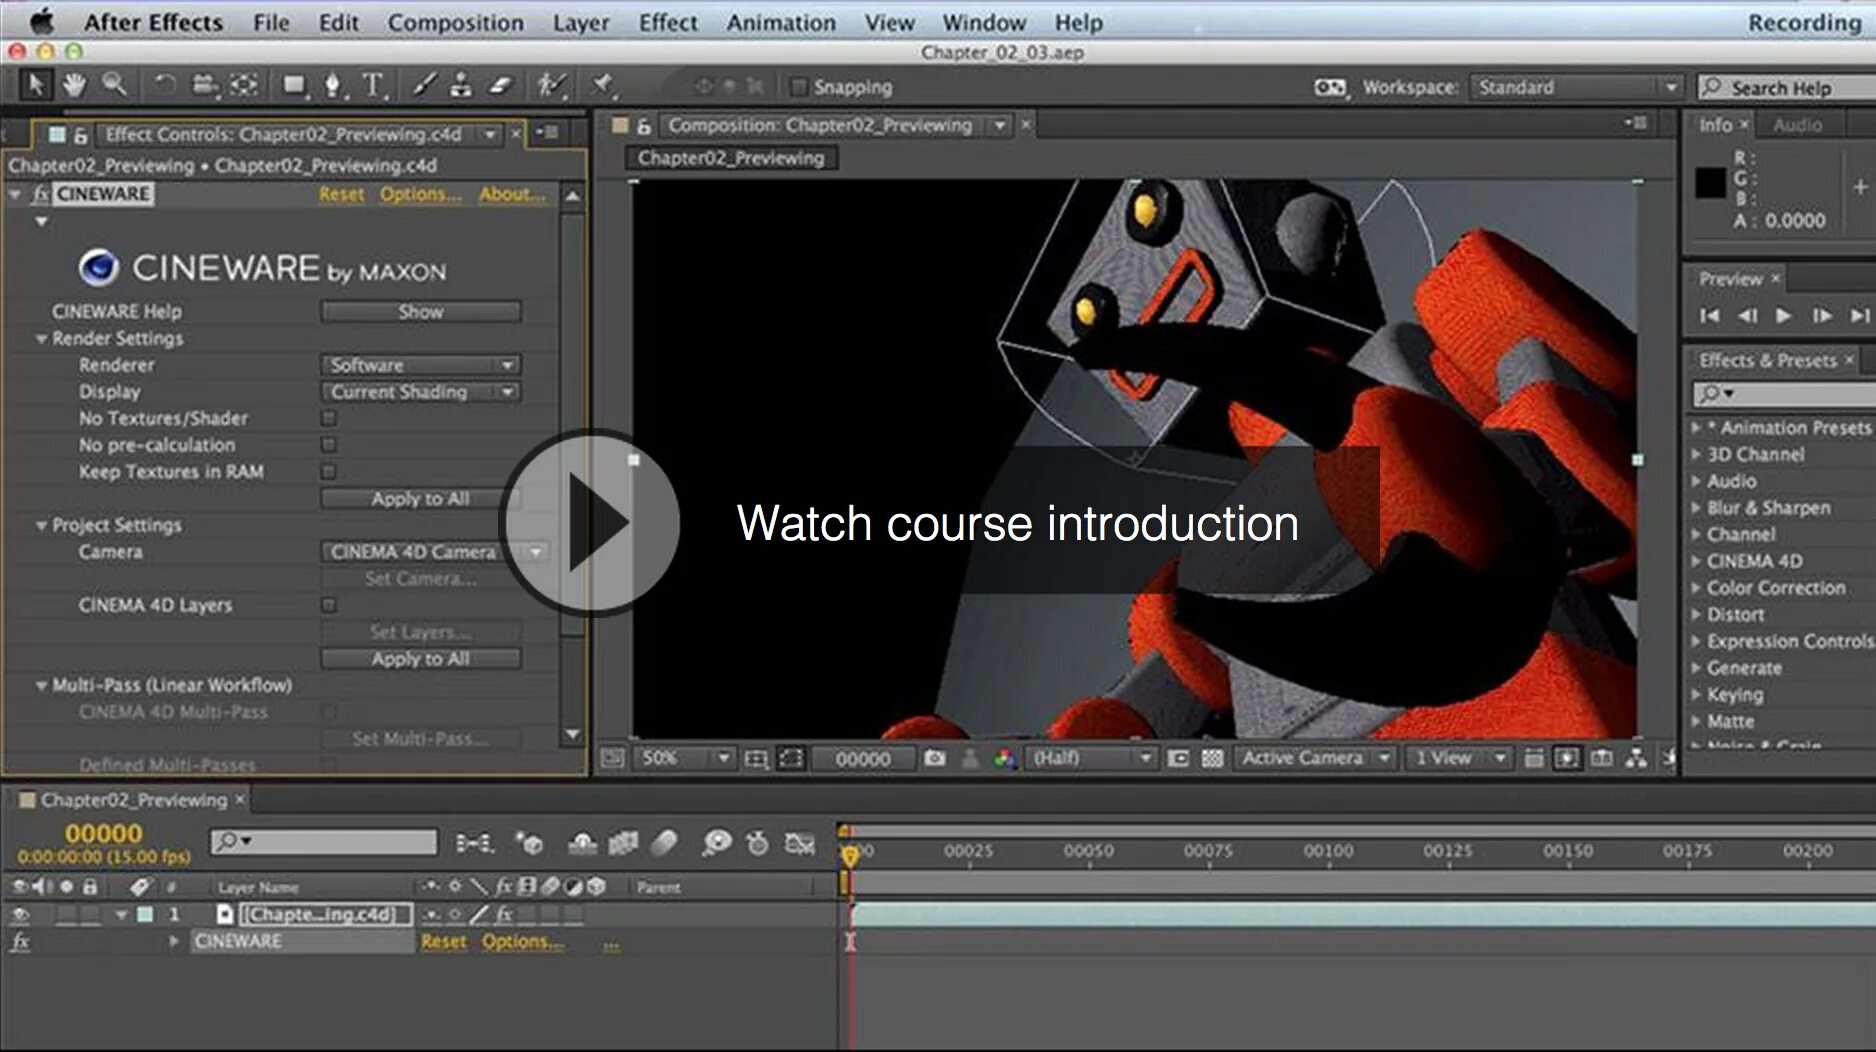Check the No pre-calculation option
1876x1052 pixels.
[328, 444]
